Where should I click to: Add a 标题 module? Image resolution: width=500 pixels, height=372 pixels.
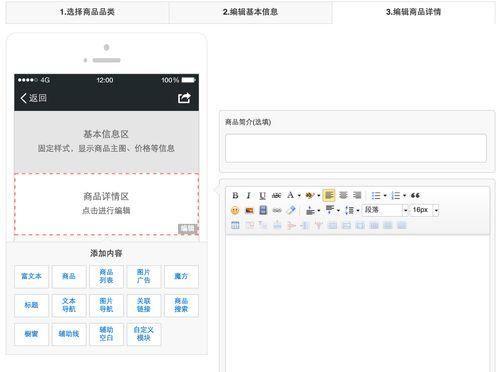click(x=31, y=305)
